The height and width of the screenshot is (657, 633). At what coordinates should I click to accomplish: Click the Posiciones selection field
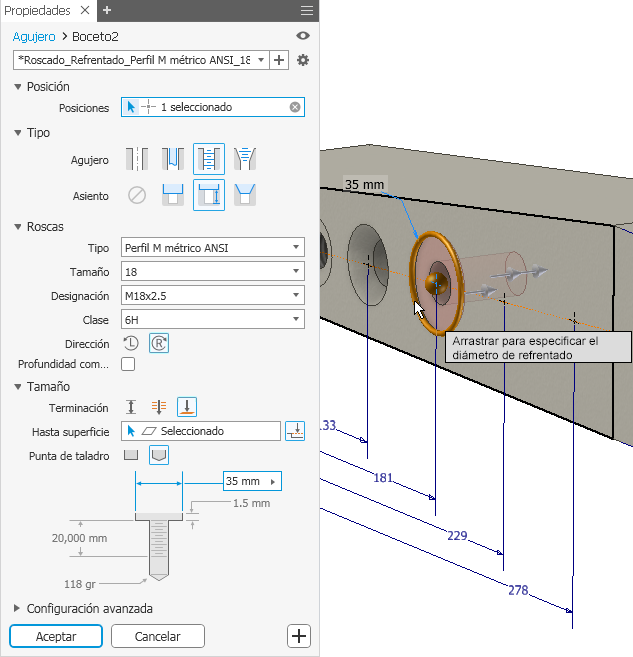click(x=213, y=107)
